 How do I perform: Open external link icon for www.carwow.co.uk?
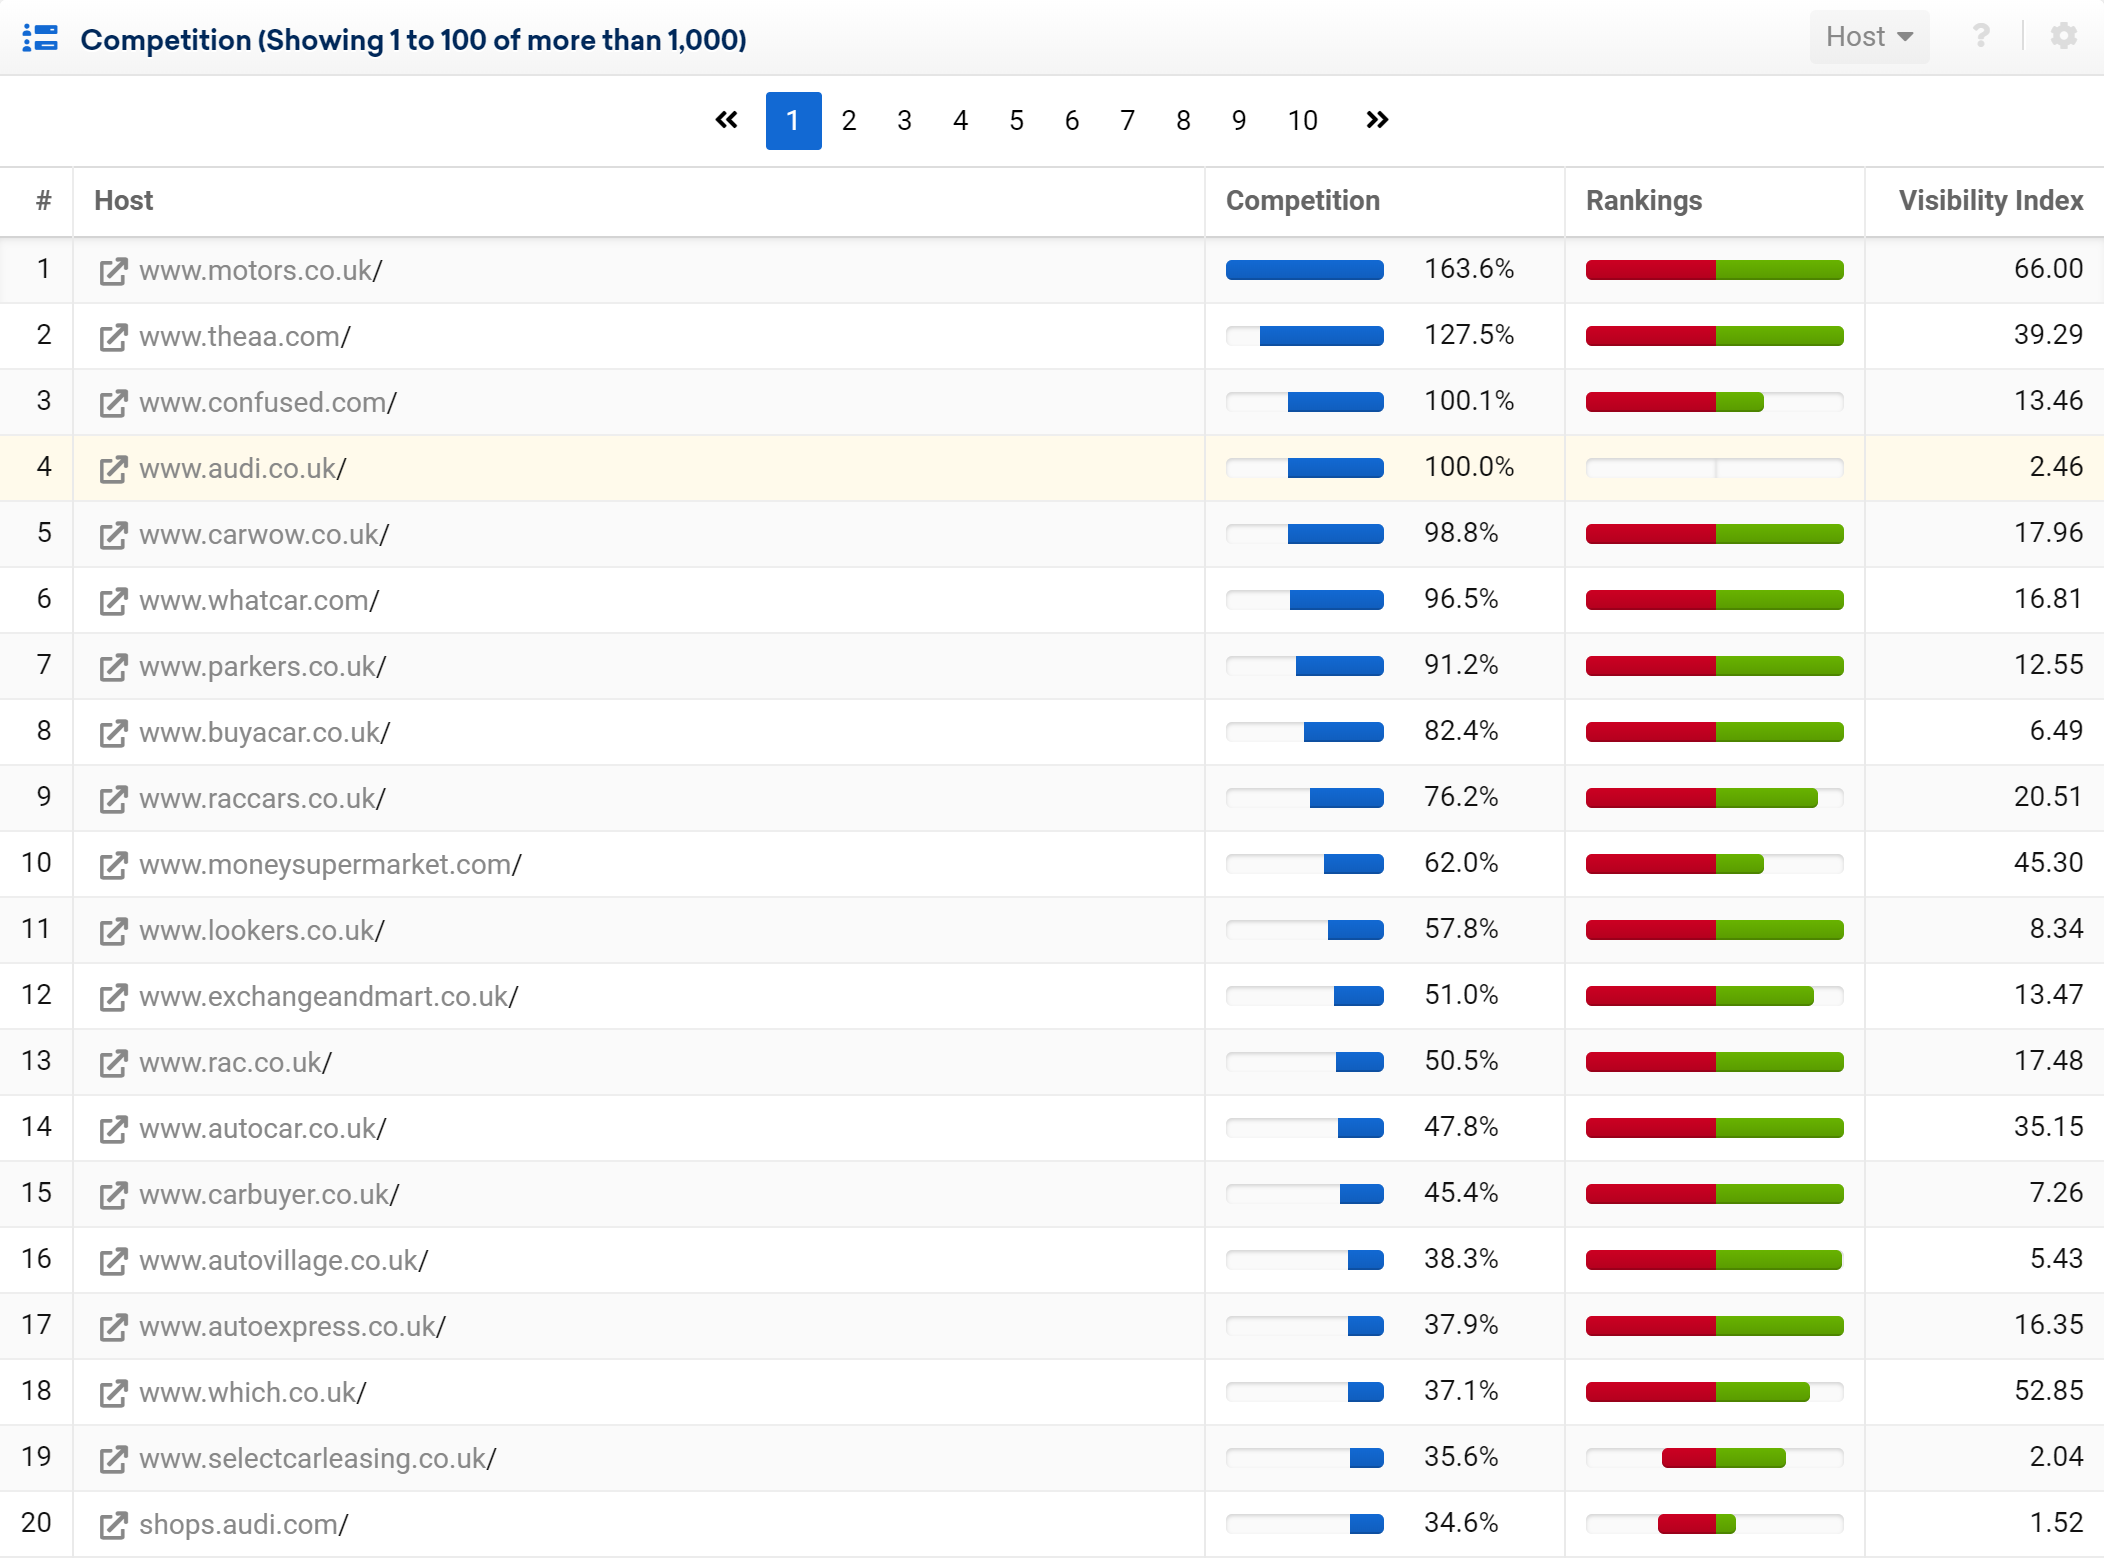[114, 535]
